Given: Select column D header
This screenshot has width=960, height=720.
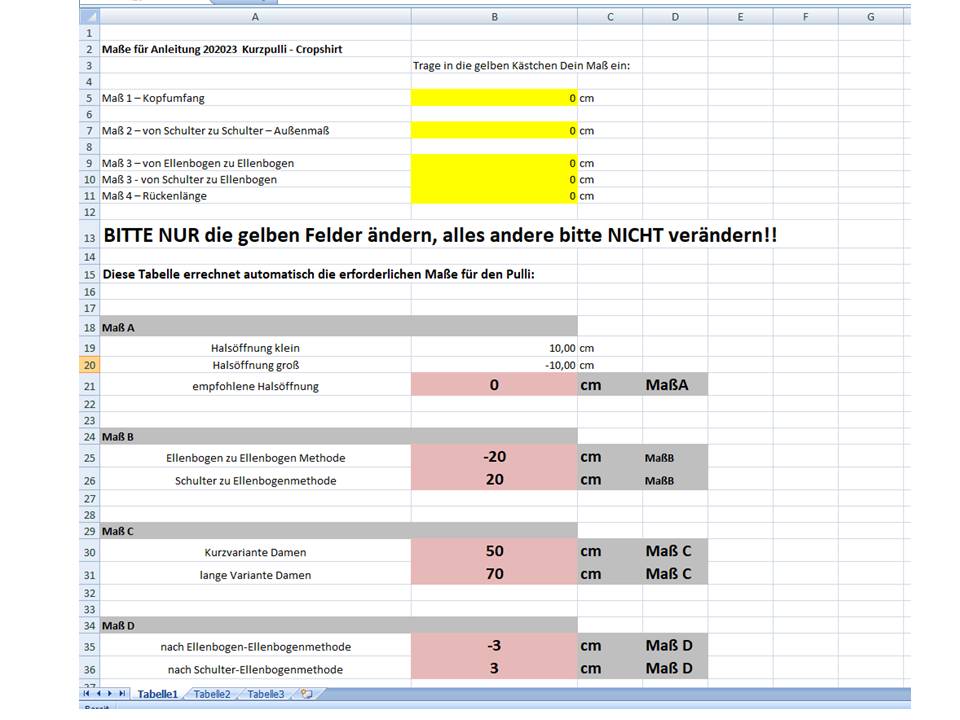Looking at the screenshot, I should point(675,17).
